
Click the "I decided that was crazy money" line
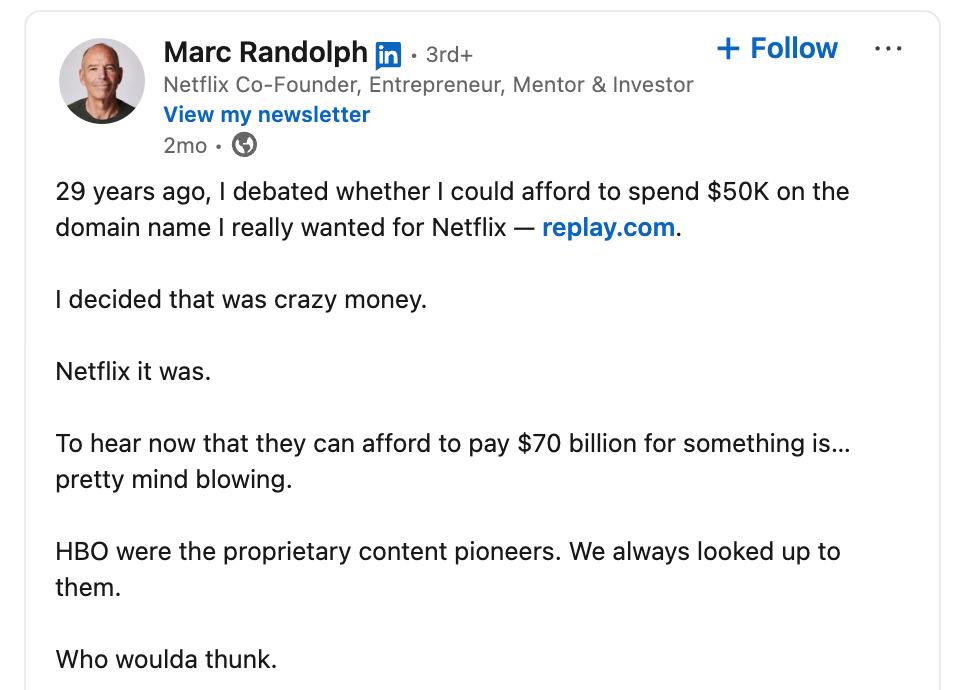[241, 299]
